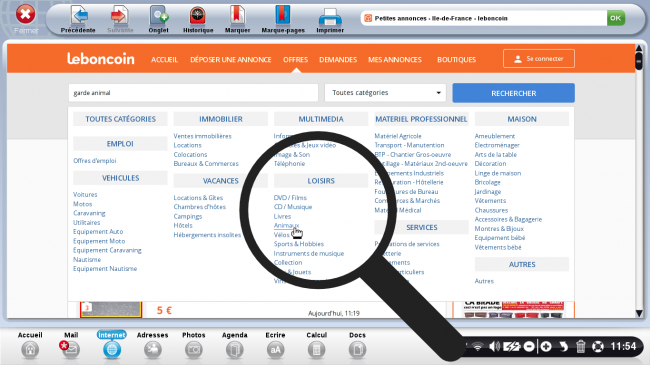The width and height of the screenshot is (650, 365).
Task: Select the TOUTES CATÉGORIES header
Action: point(120,119)
